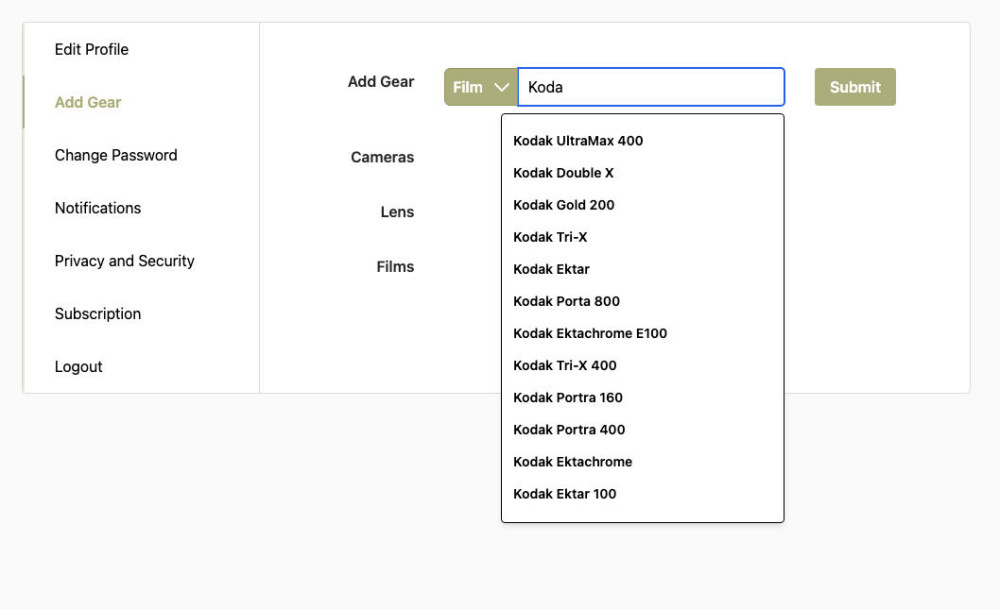Pick Kodak Porta 800 suggestion
Viewport: 1000px width, 609px height.
coord(566,301)
